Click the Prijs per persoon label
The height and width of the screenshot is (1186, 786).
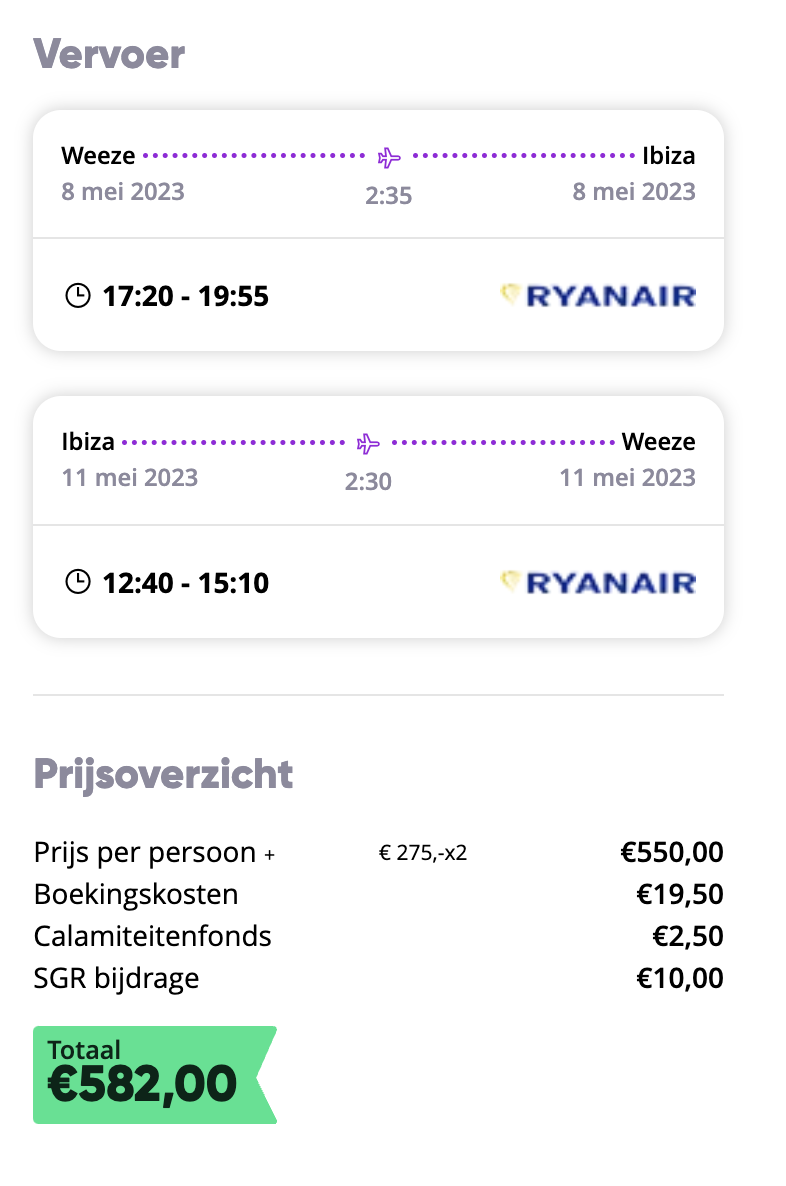(145, 853)
